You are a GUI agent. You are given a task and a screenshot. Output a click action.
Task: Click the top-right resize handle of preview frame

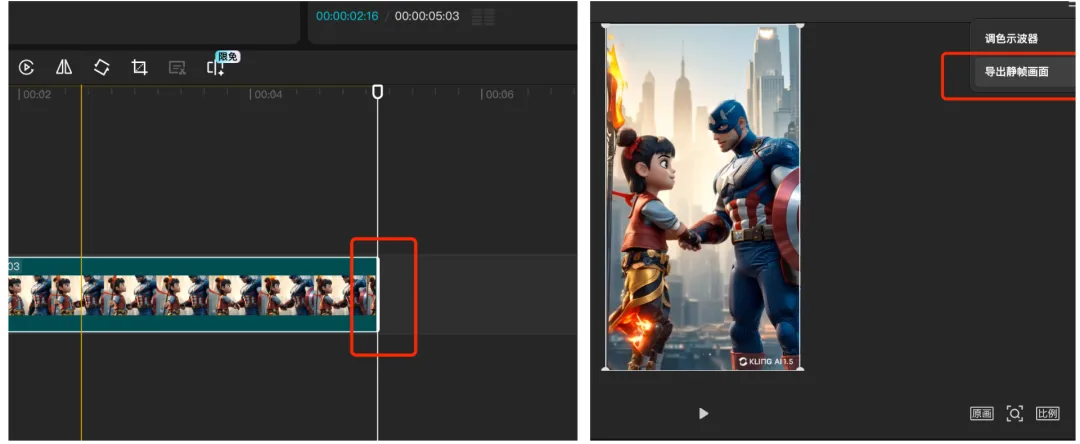801,26
